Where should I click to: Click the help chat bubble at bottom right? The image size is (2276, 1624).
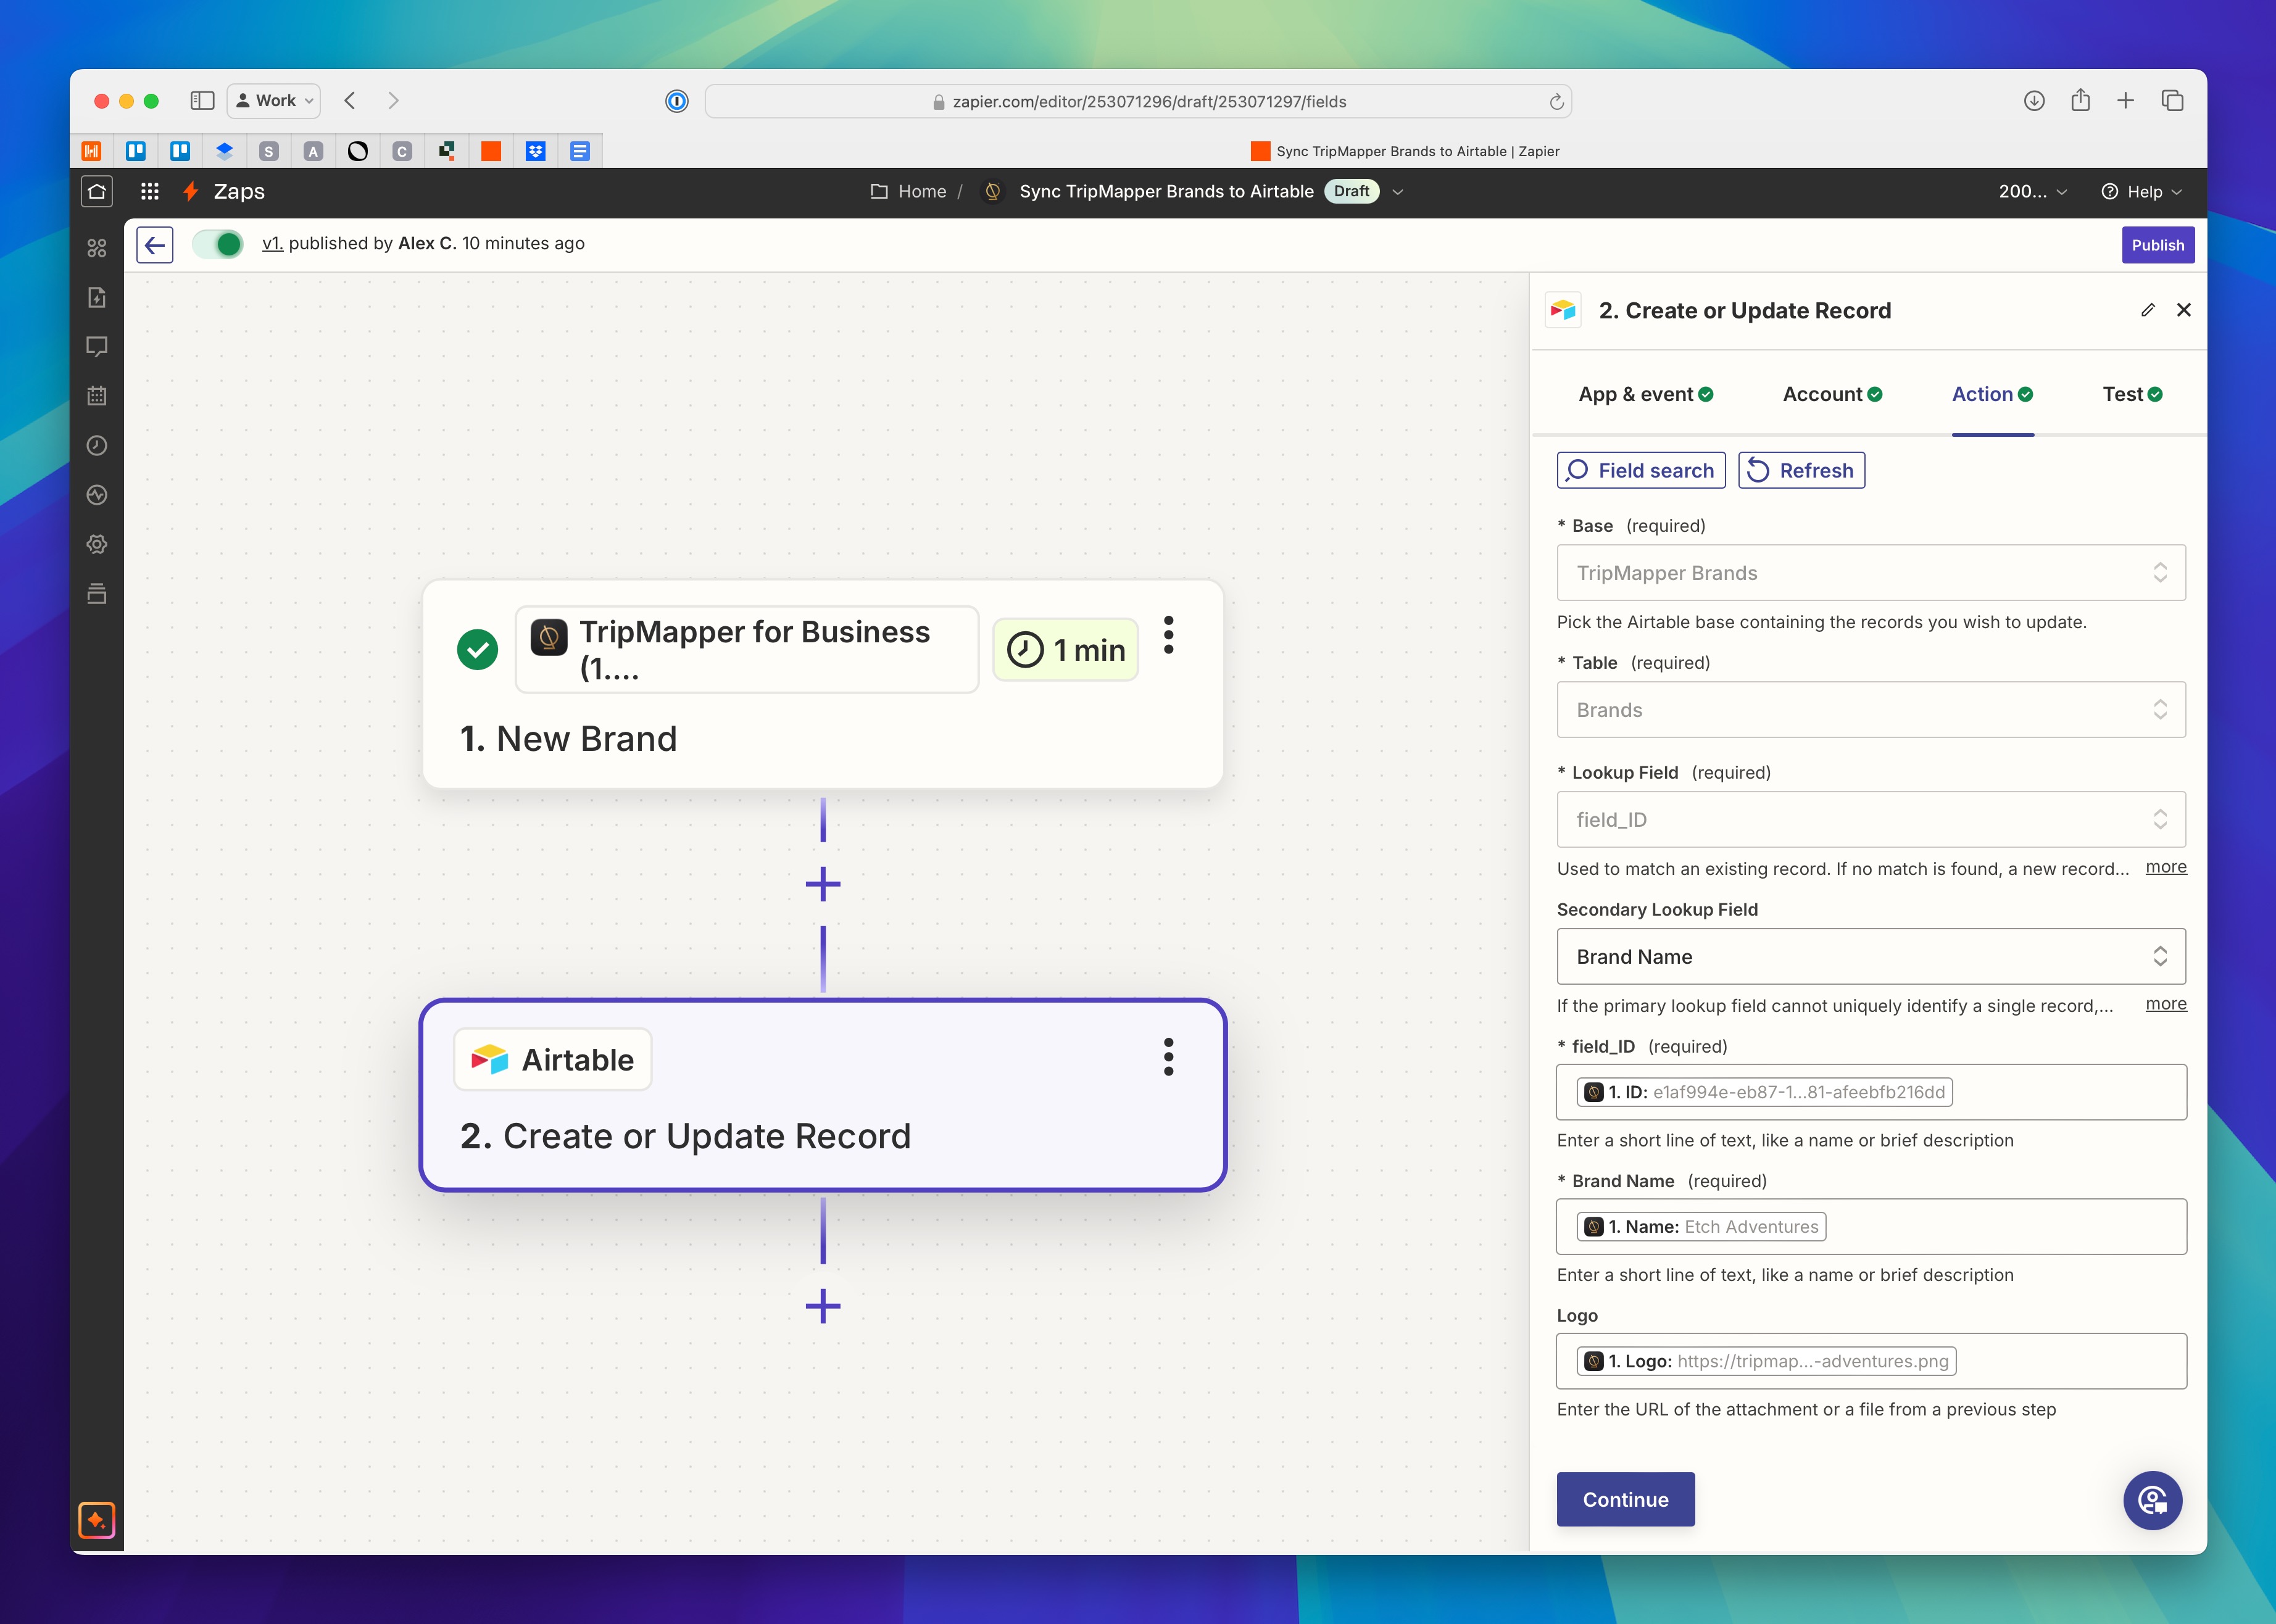point(2152,1500)
